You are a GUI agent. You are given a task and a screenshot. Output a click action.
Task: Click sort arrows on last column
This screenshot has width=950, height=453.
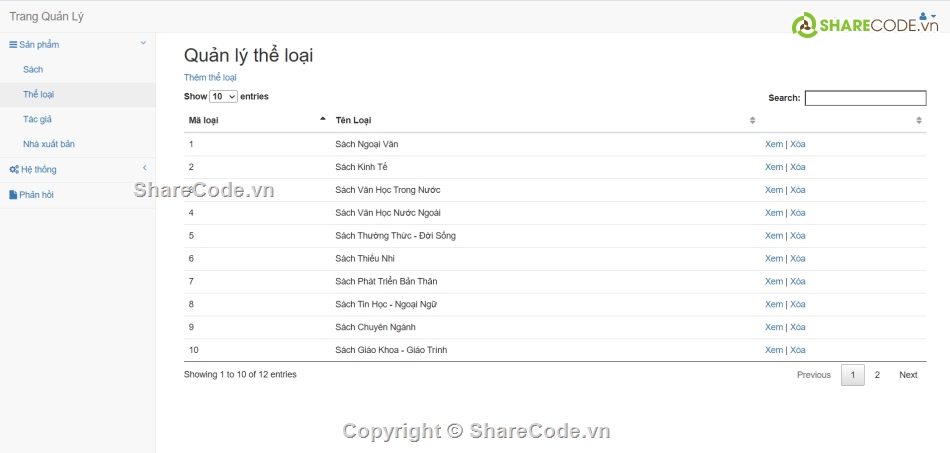919,120
